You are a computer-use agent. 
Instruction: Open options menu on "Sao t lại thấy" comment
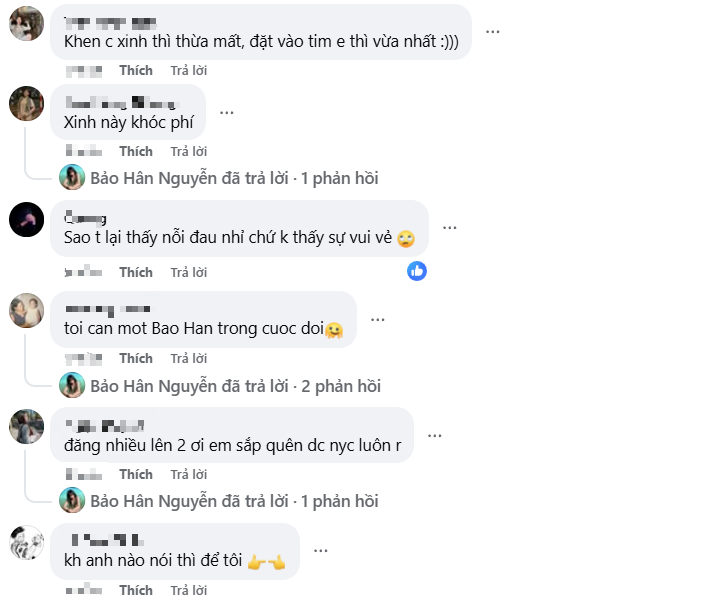click(450, 227)
